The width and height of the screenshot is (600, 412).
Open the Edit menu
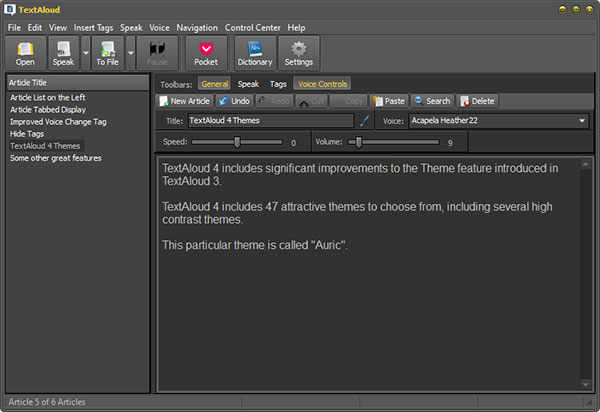(34, 28)
